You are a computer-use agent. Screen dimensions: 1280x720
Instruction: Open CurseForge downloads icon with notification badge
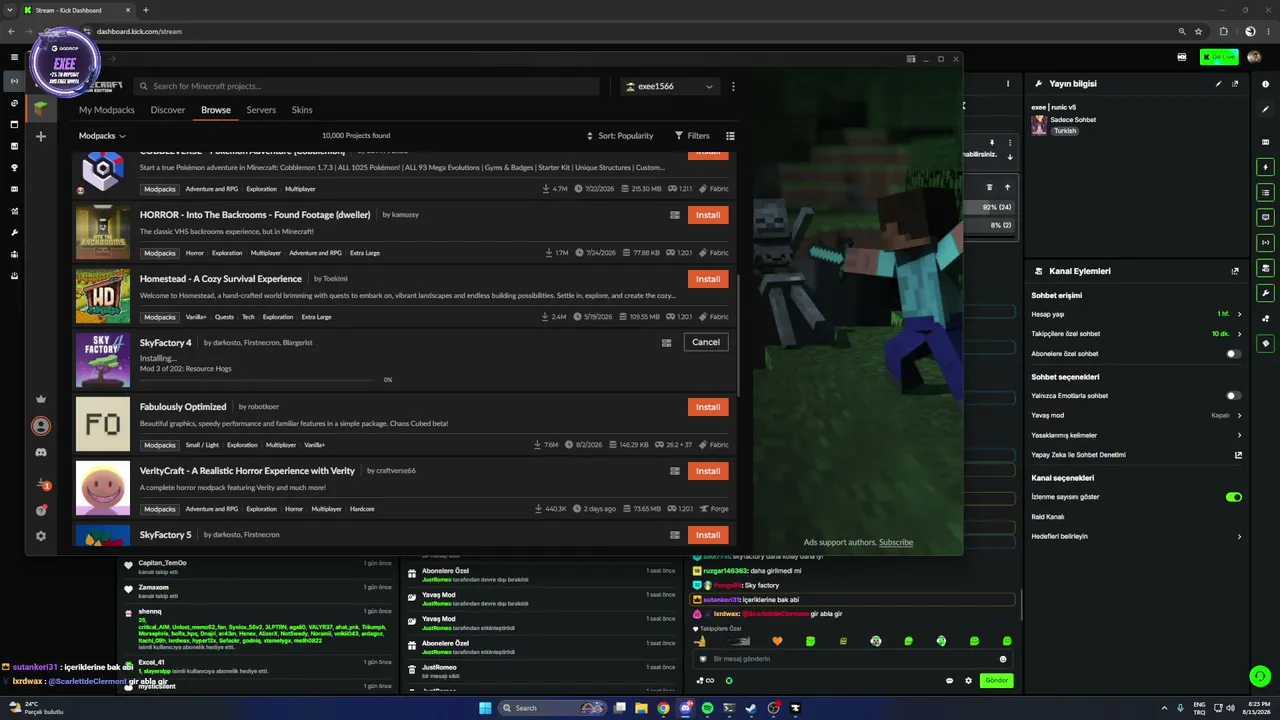point(42,484)
